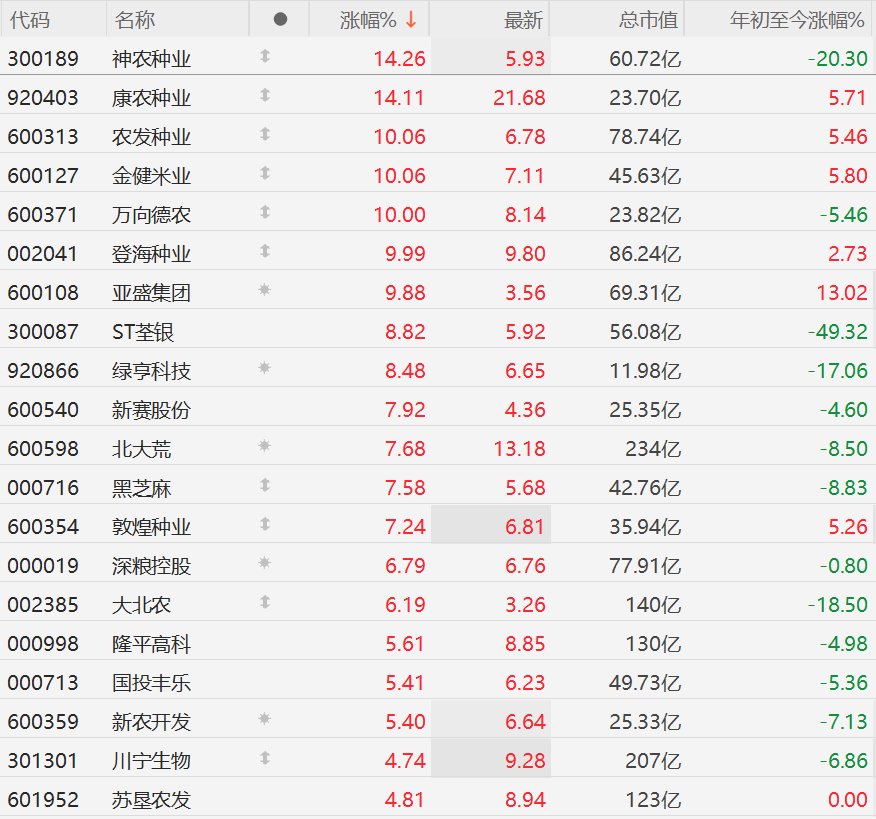Sort by the 最新 column header

(x=523, y=20)
